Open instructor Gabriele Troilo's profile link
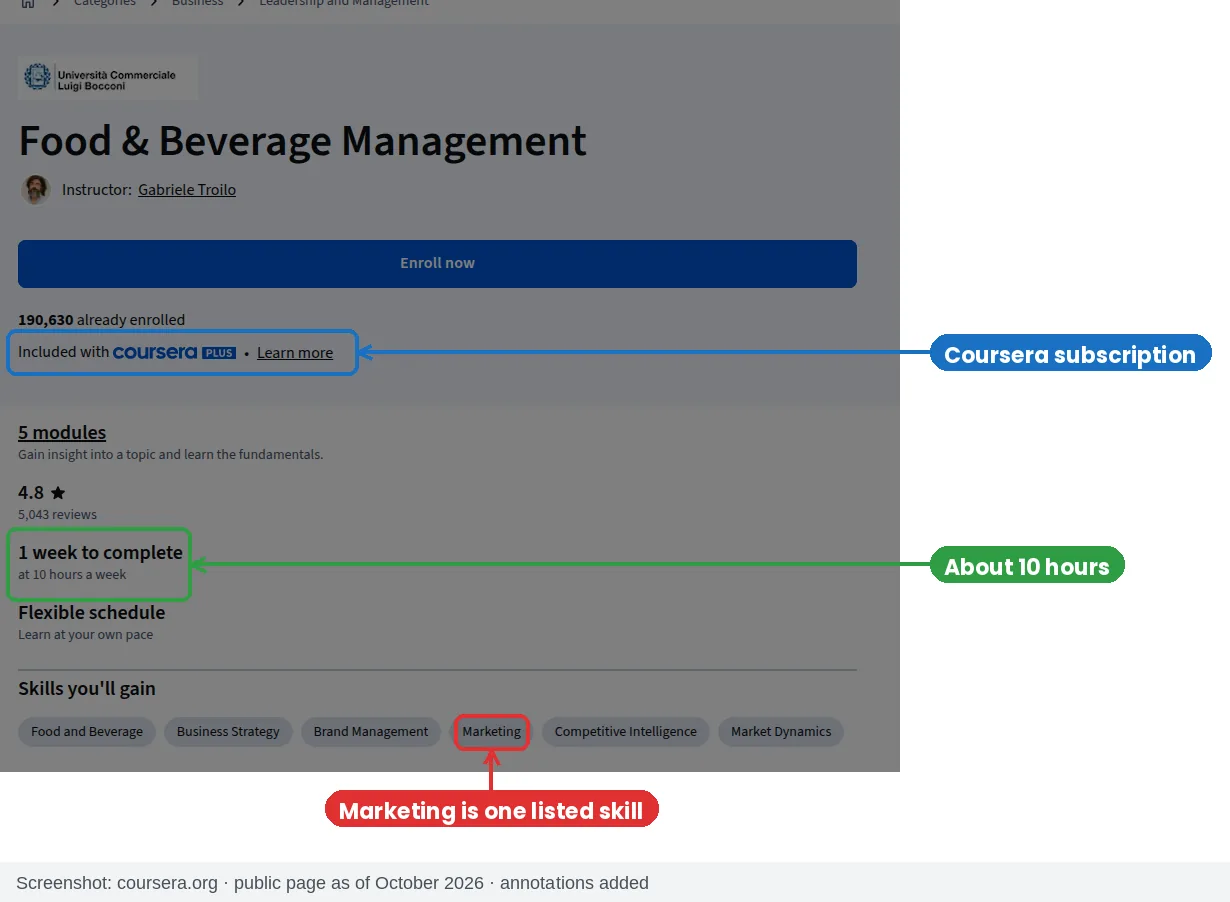 [x=187, y=190]
